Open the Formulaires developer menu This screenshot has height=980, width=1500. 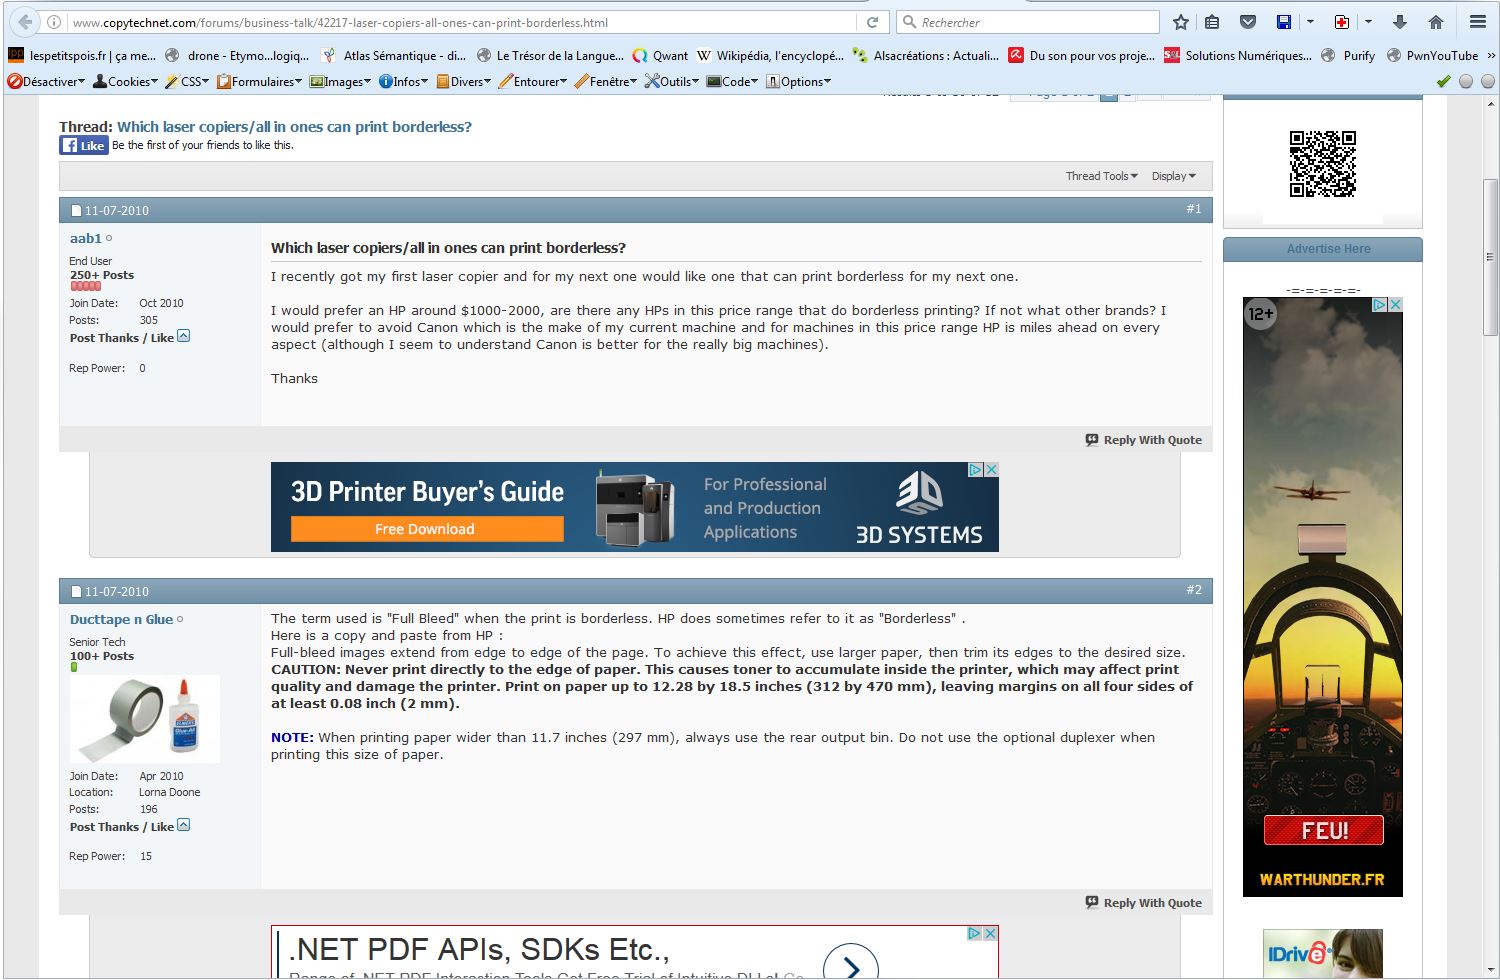tap(259, 82)
